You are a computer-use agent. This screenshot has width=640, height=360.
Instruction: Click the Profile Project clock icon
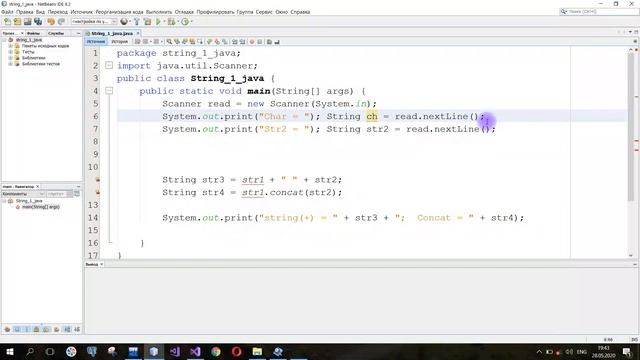pyautogui.click(x=185, y=22)
